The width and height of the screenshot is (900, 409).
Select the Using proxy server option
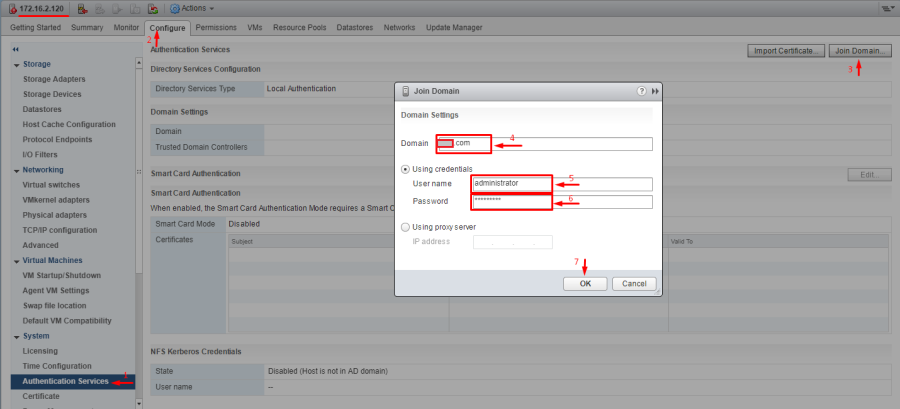click(405, 227)
